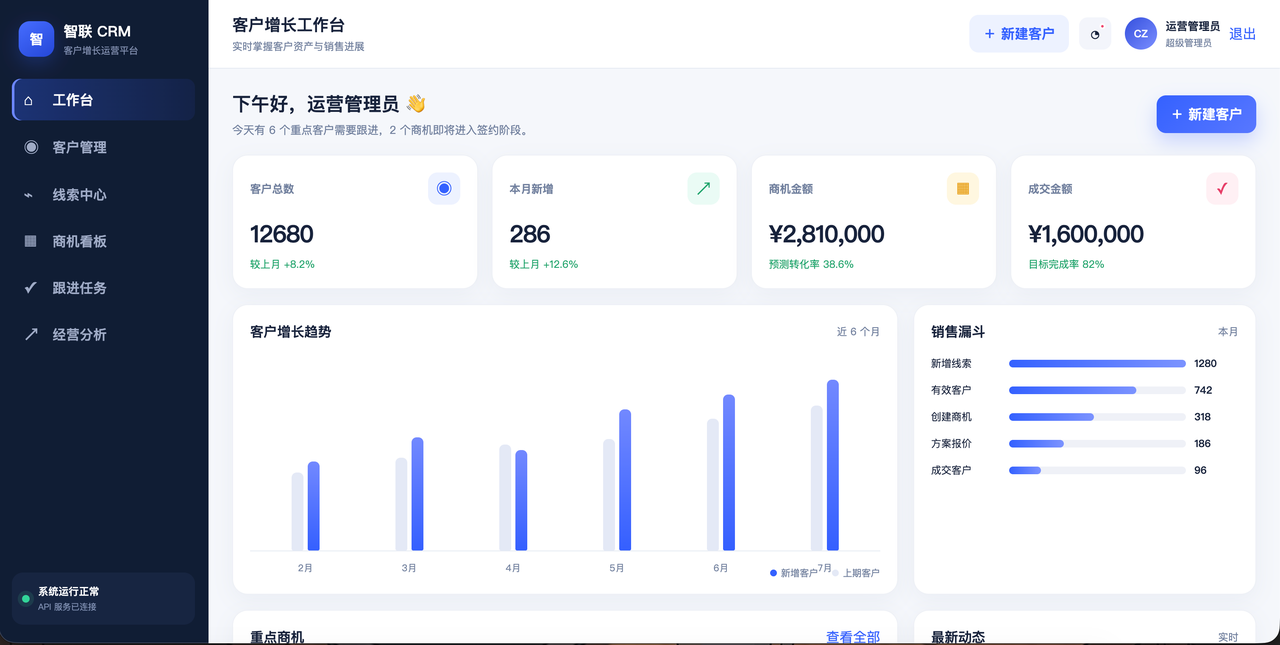Click the 预测转化率 38.6% text

pyautogui.click(x=811, y=265)
